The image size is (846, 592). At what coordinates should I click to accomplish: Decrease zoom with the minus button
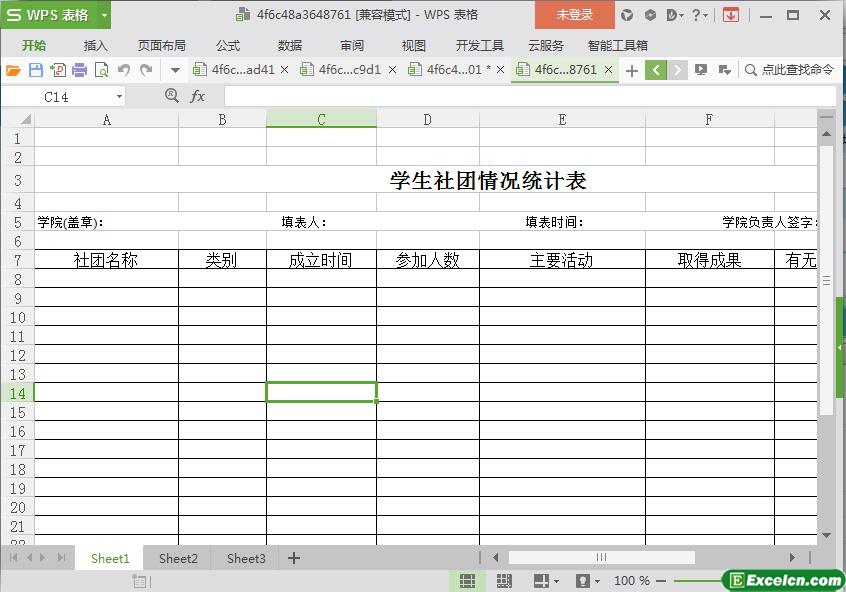[x=661, y=581]
